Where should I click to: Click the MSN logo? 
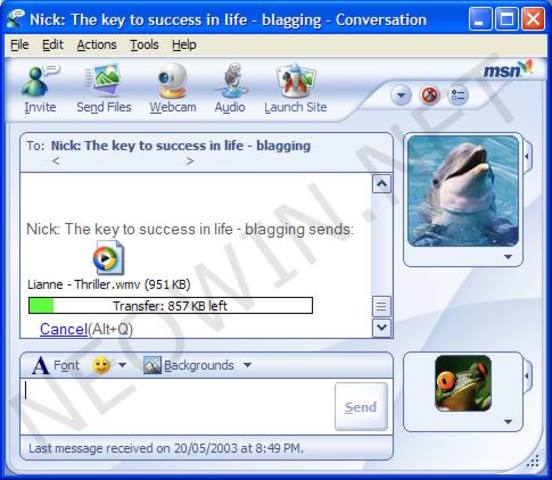click(x=507, y=69)
